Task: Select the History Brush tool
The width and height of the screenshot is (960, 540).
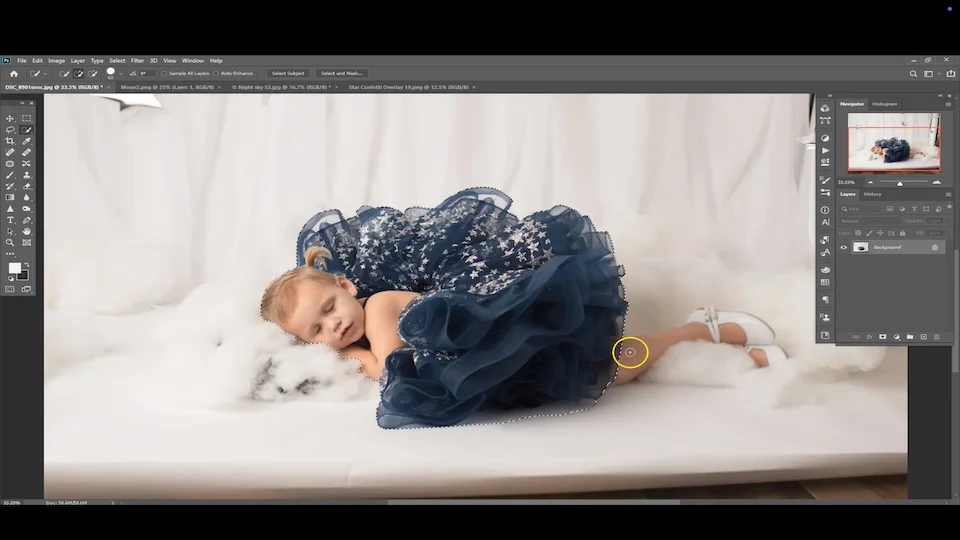Action: point(10,186)
